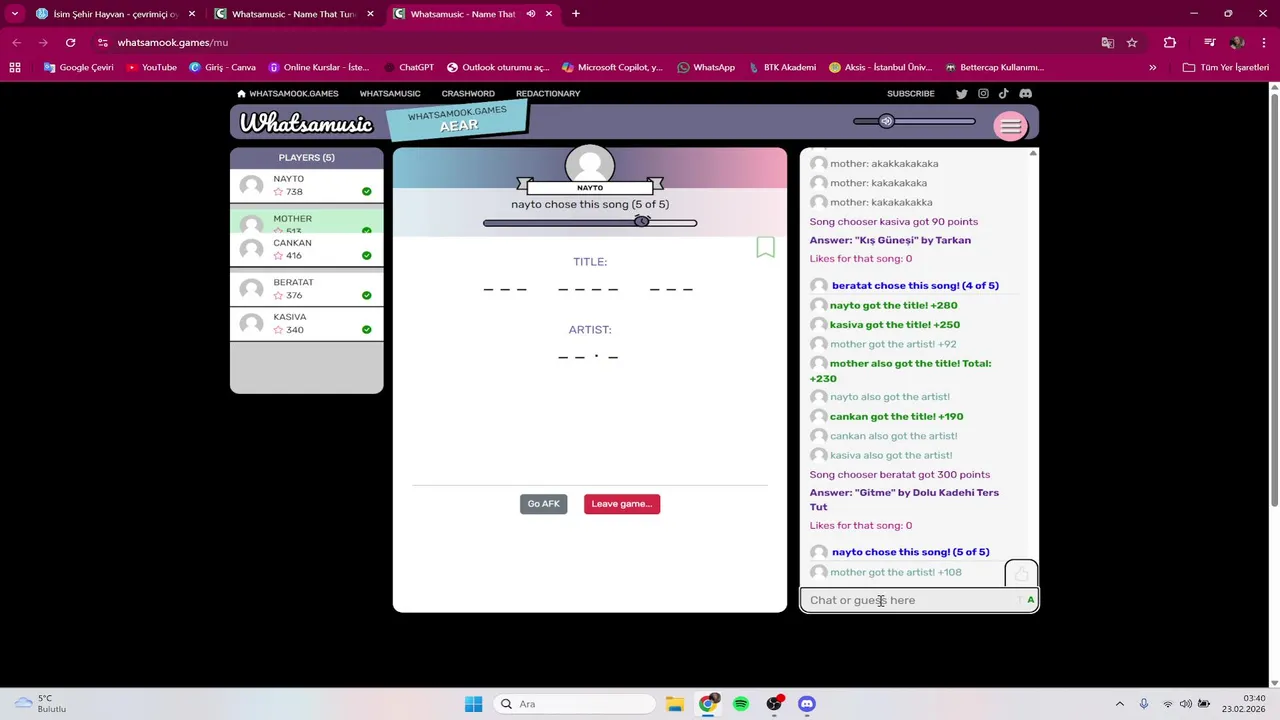Bookmark the current song with ribbon icon
Image resolution: width=1280 pixels, height=720 pixels.
tap(765, 247)
